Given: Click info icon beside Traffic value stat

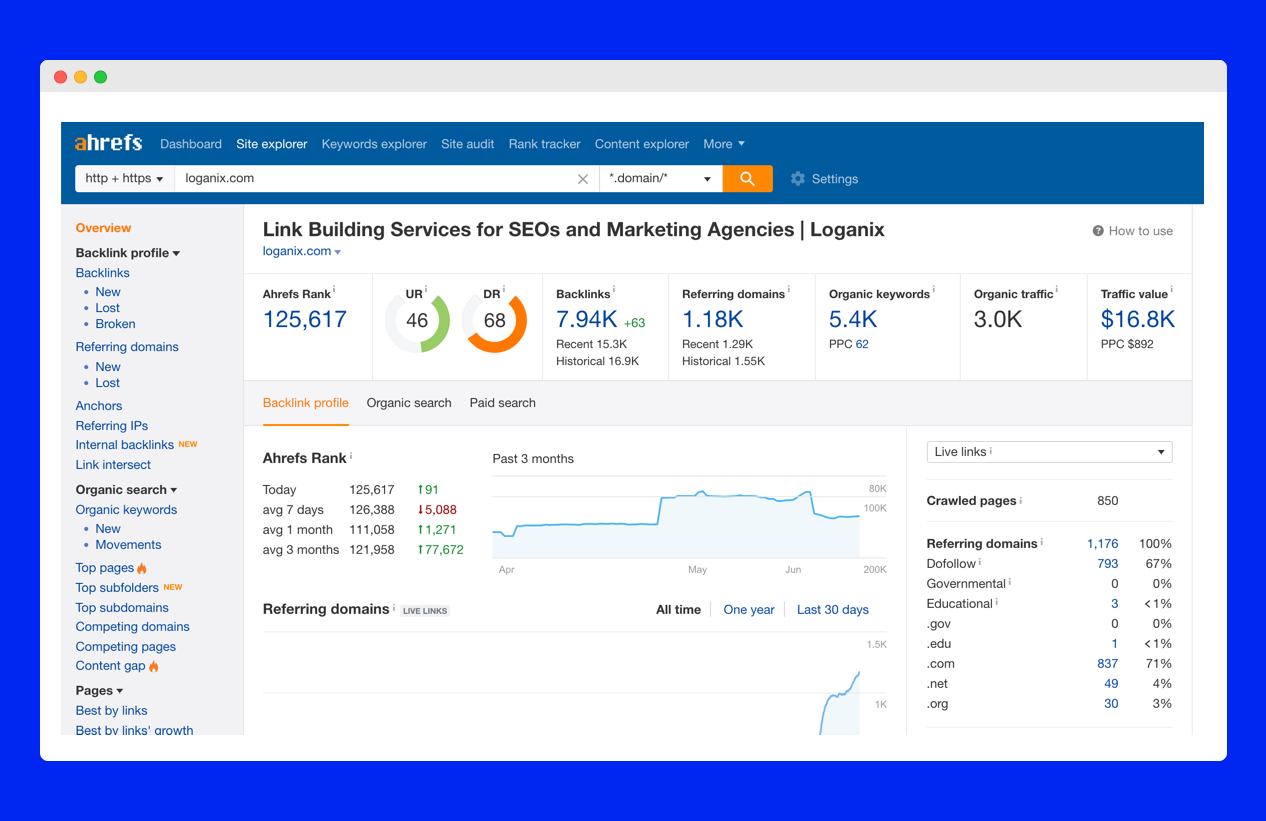Looking at the screenshot, I should coord(1172,290).
